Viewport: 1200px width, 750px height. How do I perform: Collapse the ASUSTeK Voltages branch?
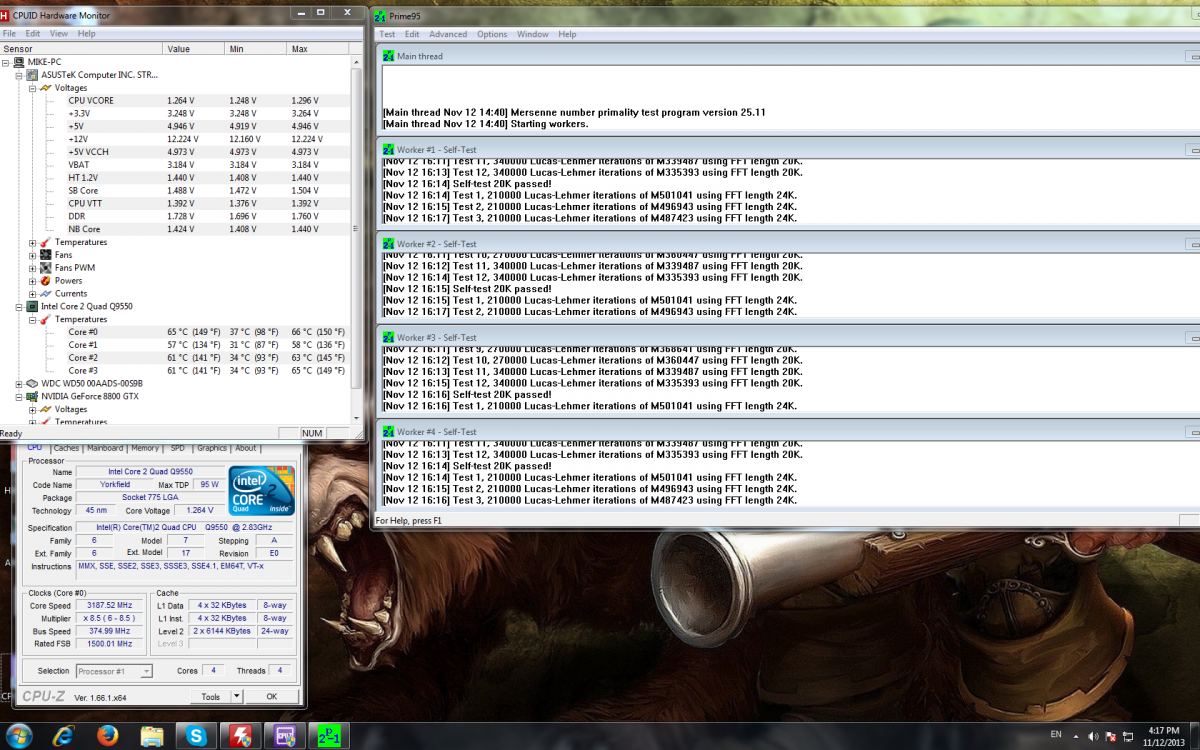(33, 88)
